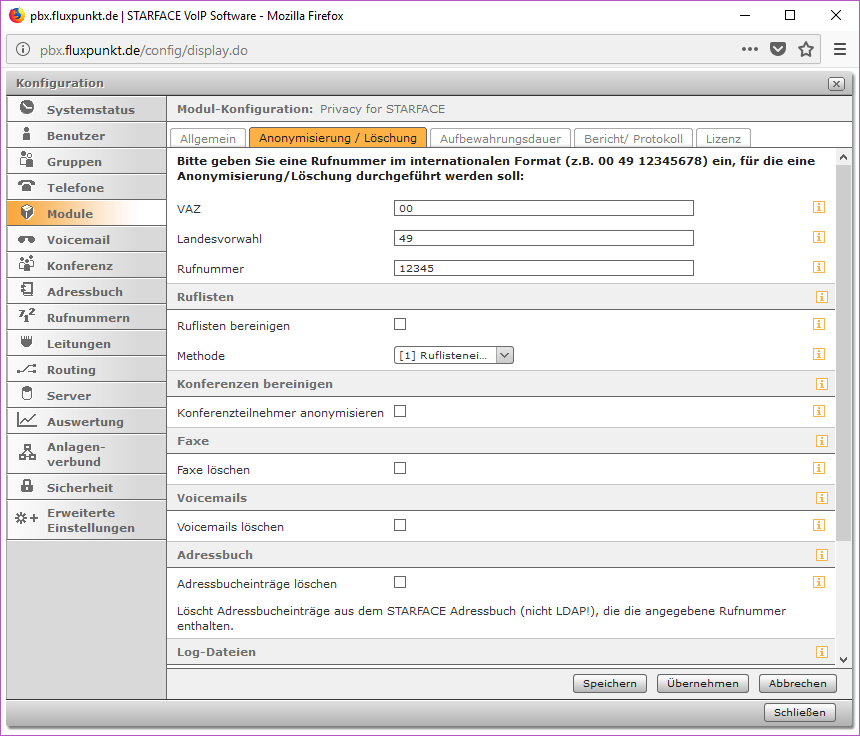Show info for Faxe section header
Image resolution: width=860 pixels, height=736 pixels.
822,441
